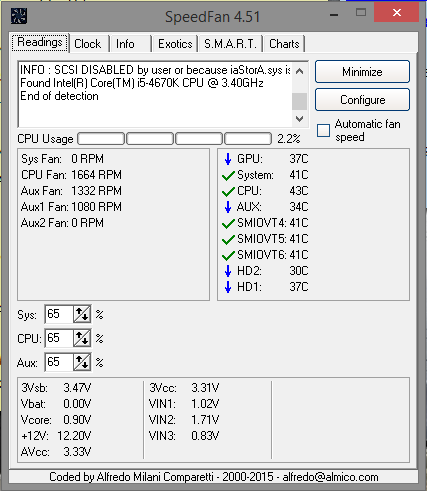The height and width of the screenshot is (491, 427).
Task: Click the CPU speed spinner arrows
Action: pyautogui.click(x=82, y=338)
